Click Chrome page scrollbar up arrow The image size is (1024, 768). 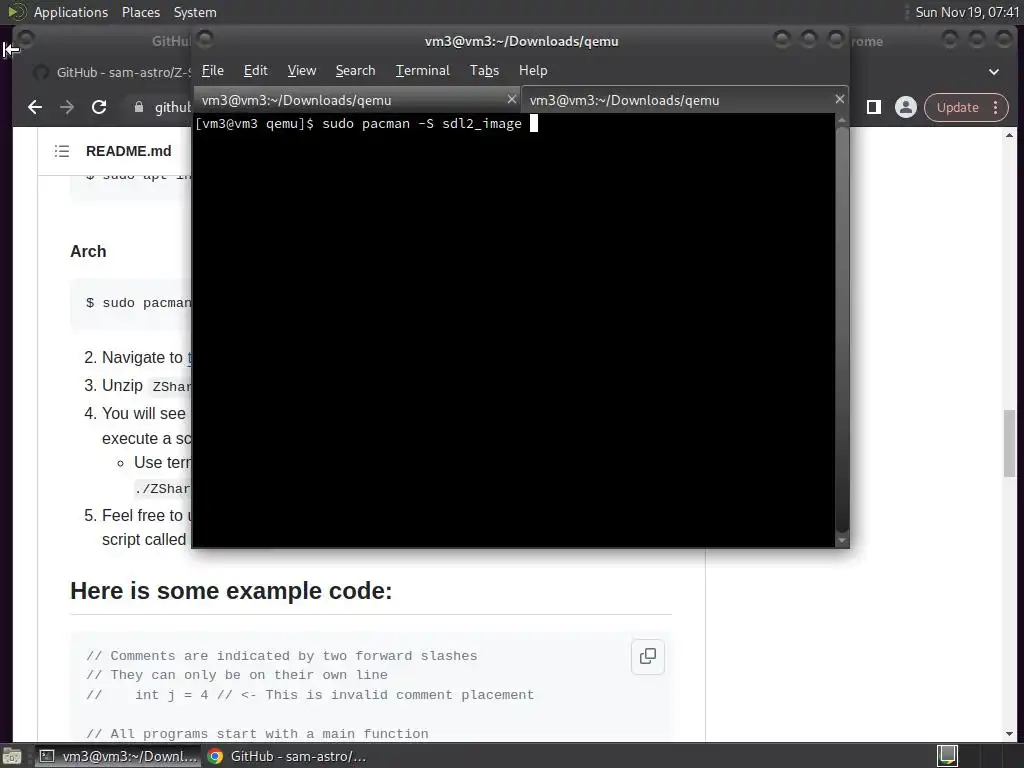point(1010,135)
